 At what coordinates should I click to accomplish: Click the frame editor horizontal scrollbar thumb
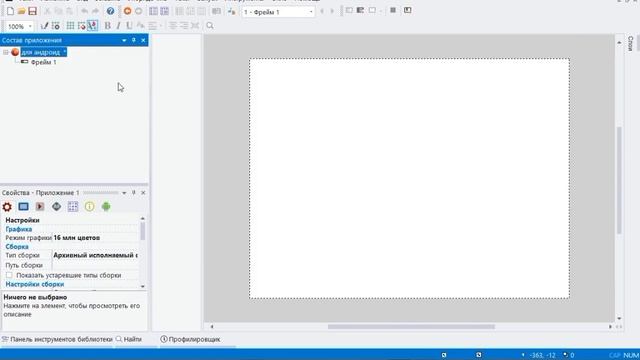pyautogui.click(x=411, y=327)
